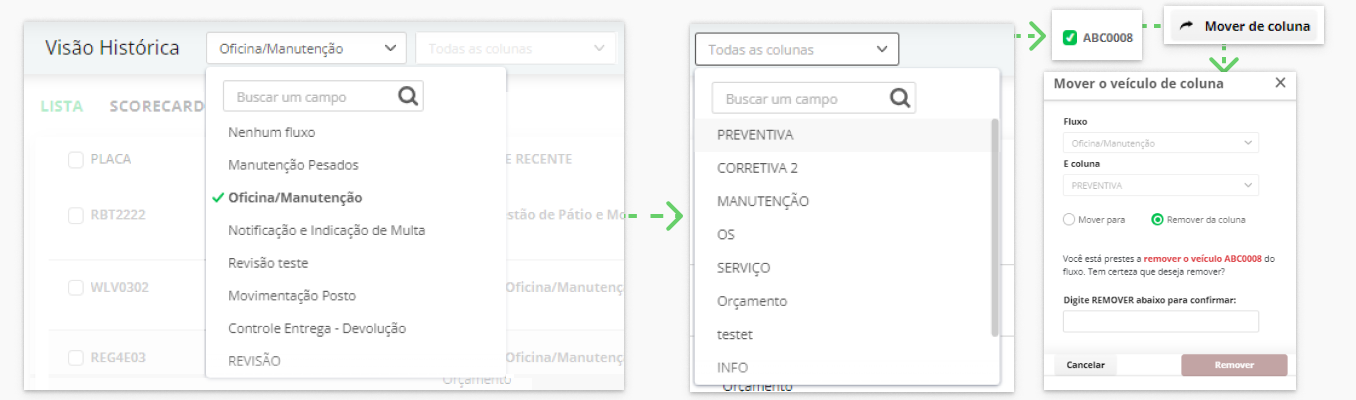Image resolution: width=1356 pixels, height=400 pixels.
Task: Click the Remover confirmation button
Action: point(1234,365)
